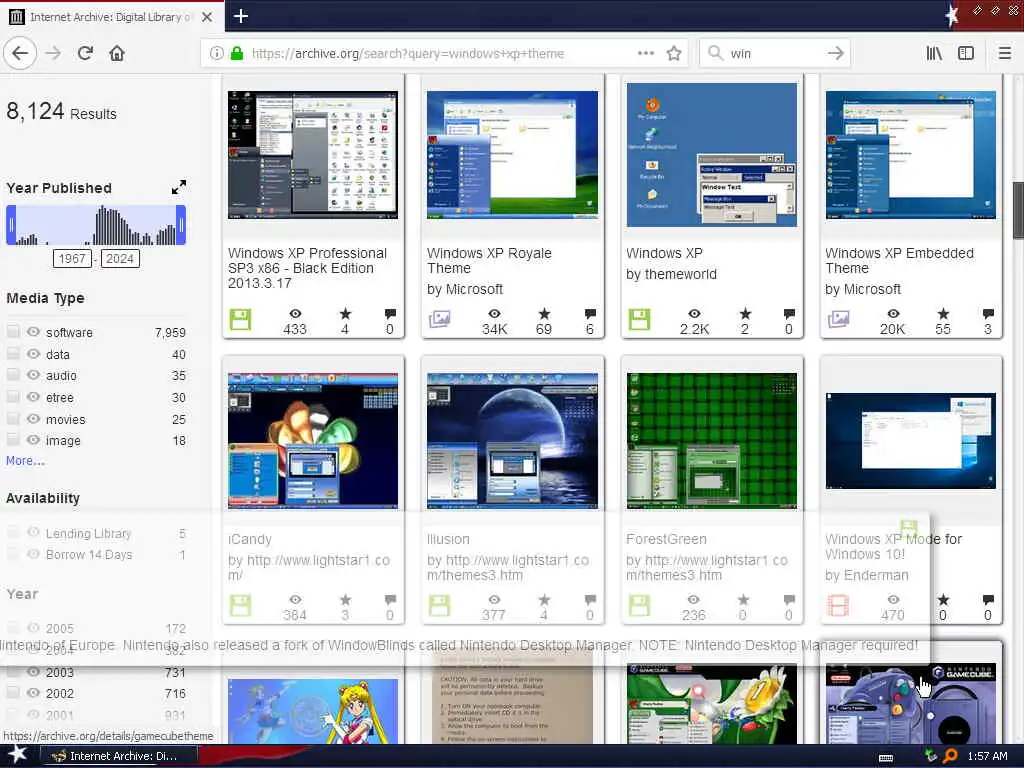The width and height of the screenshot is (1024, 768).
Task: Select Internet Archive taskbar window button
Action: 121,756
